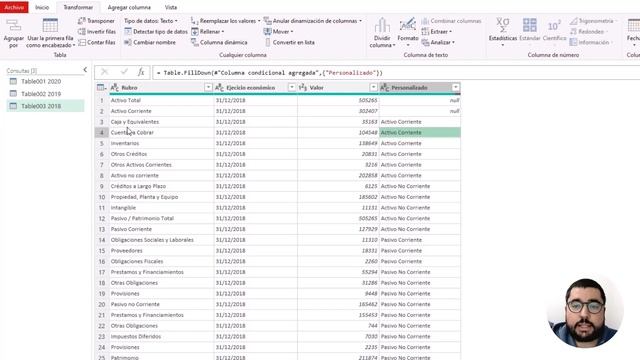Open the Archivo menu
Image resolution: width=640 pixels, height=360 pixels.
click(14, 7)
